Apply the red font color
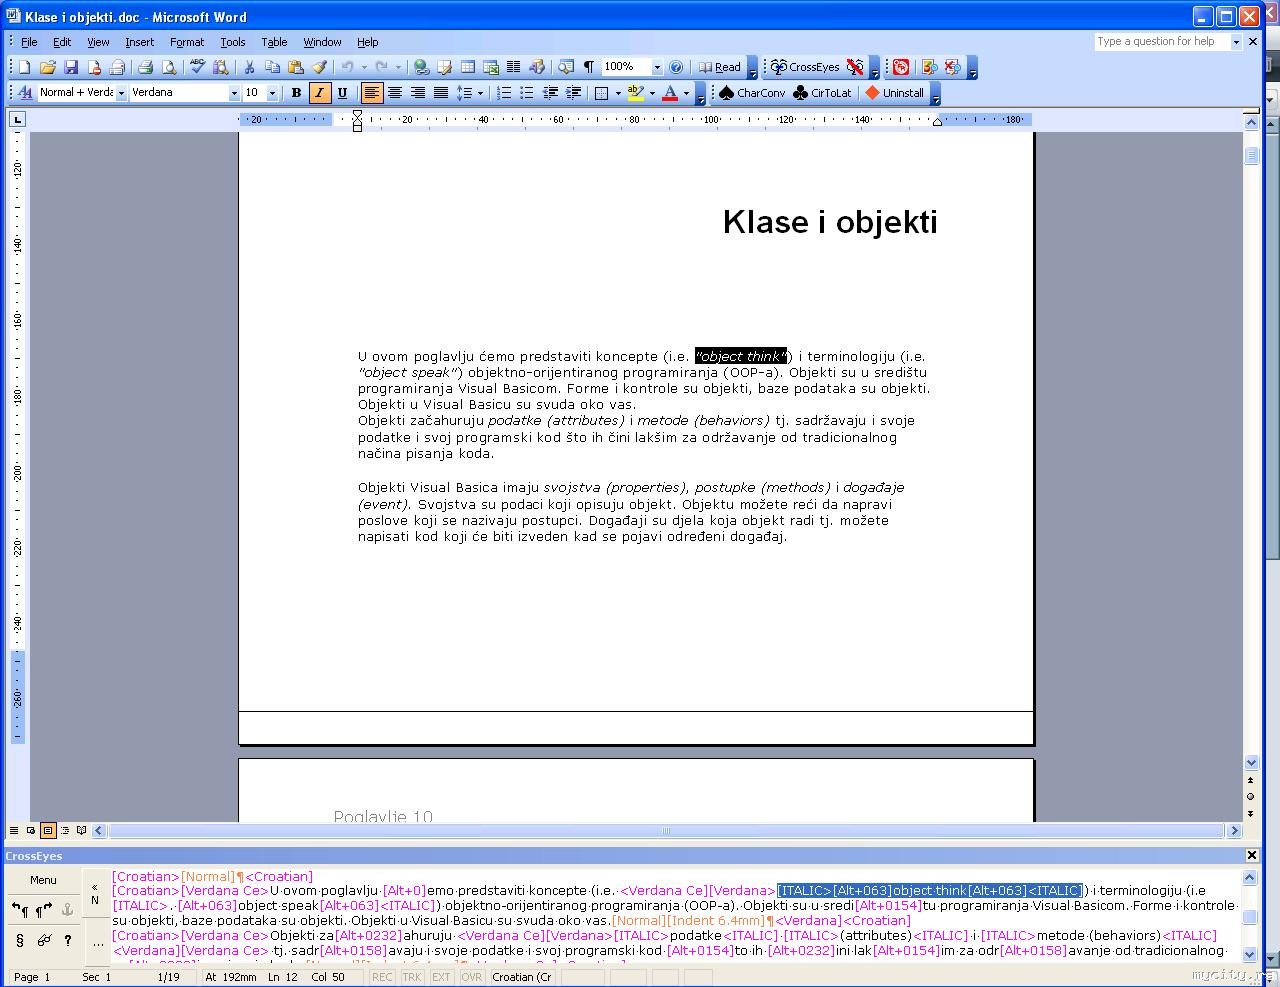1280x987 pixels. click(x=670, y=93)
